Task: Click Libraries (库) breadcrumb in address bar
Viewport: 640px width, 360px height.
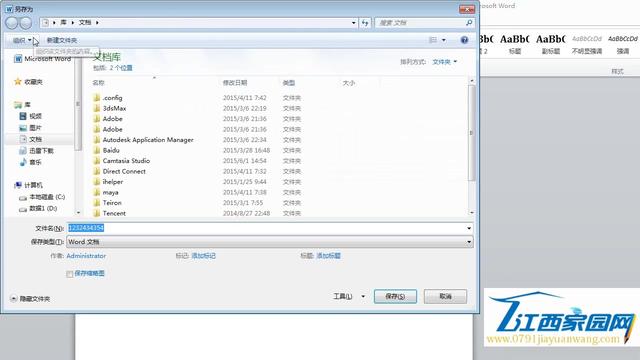Action: [63, 22]
